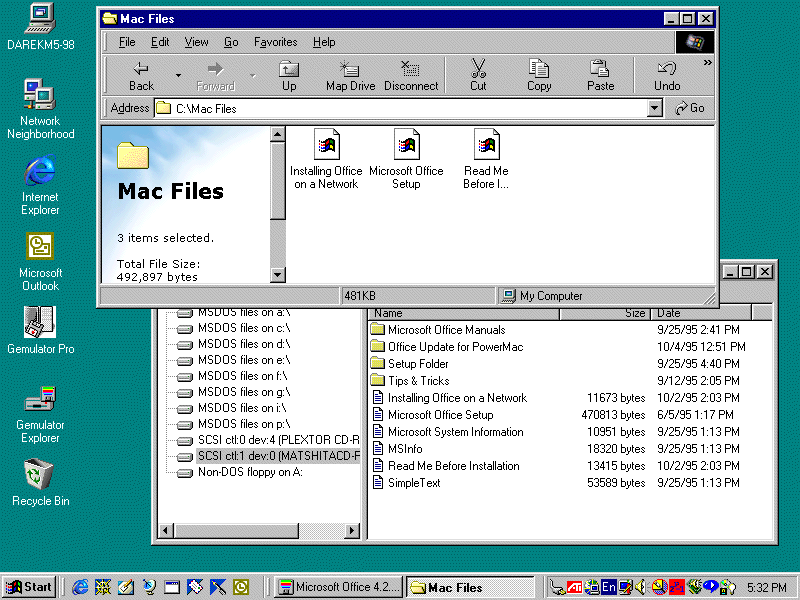Viewport: 800px width, 600px height.
Task: Select the Installing Office on a Network file icon
Action: [326, 159]
